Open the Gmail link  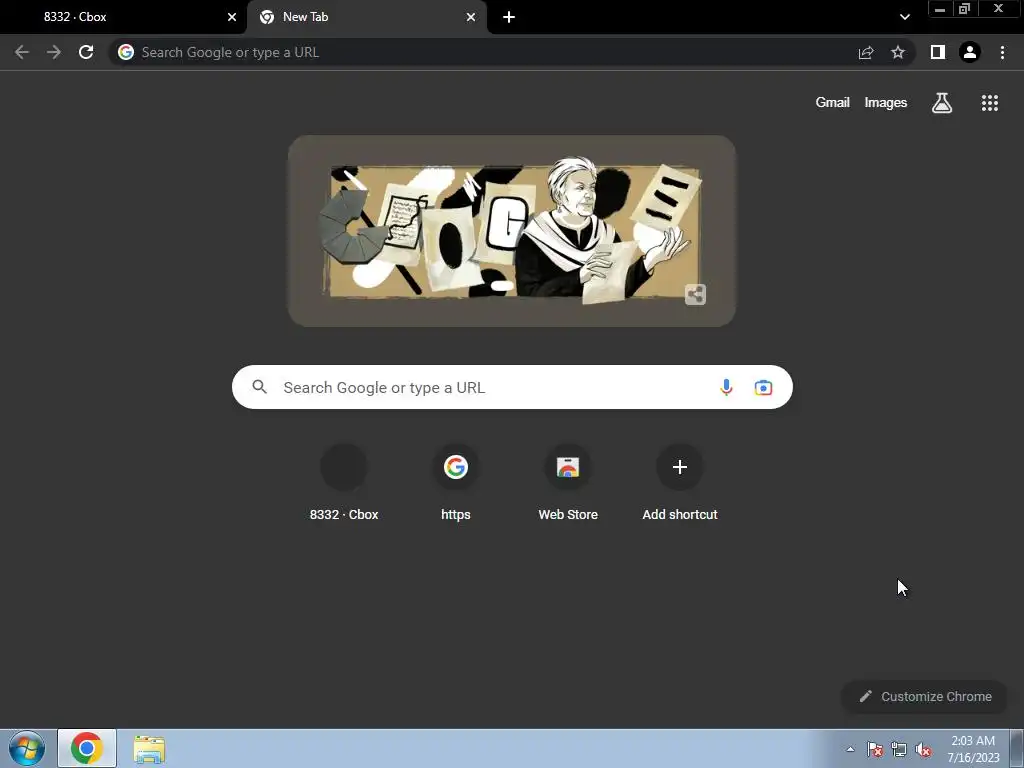(833, 103)
